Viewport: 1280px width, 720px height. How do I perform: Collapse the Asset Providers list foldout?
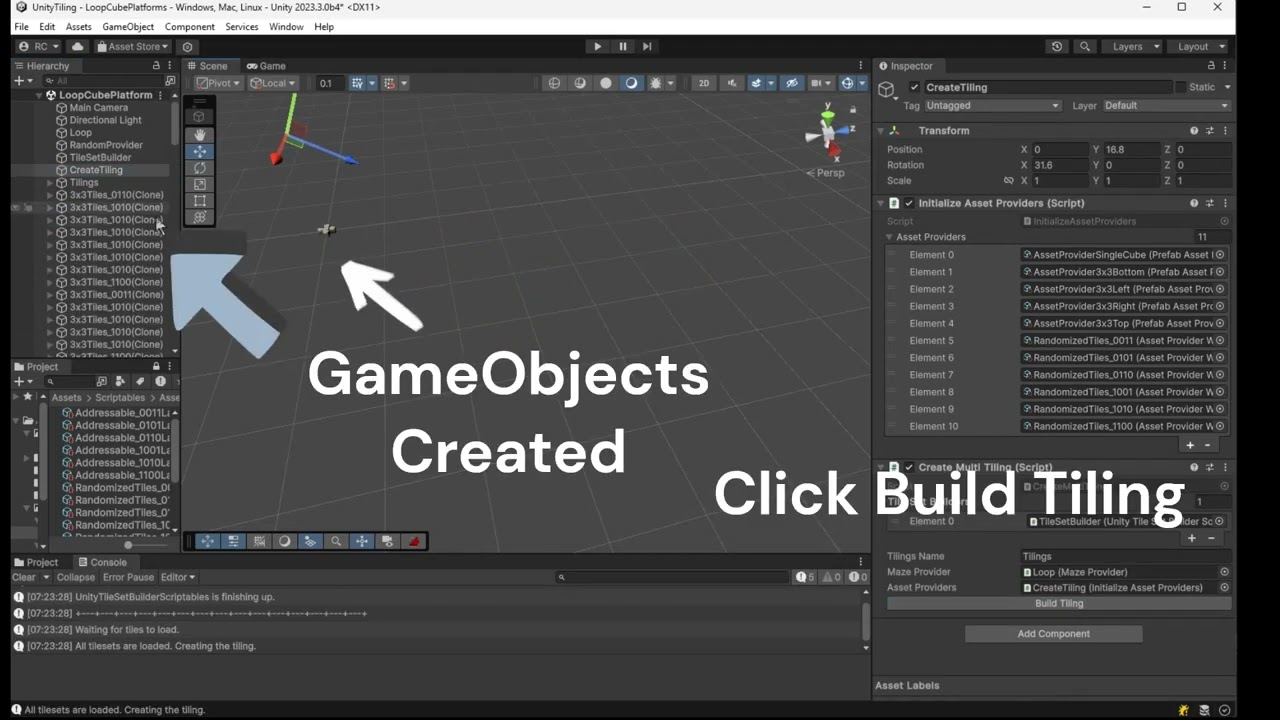click(889, 237)
